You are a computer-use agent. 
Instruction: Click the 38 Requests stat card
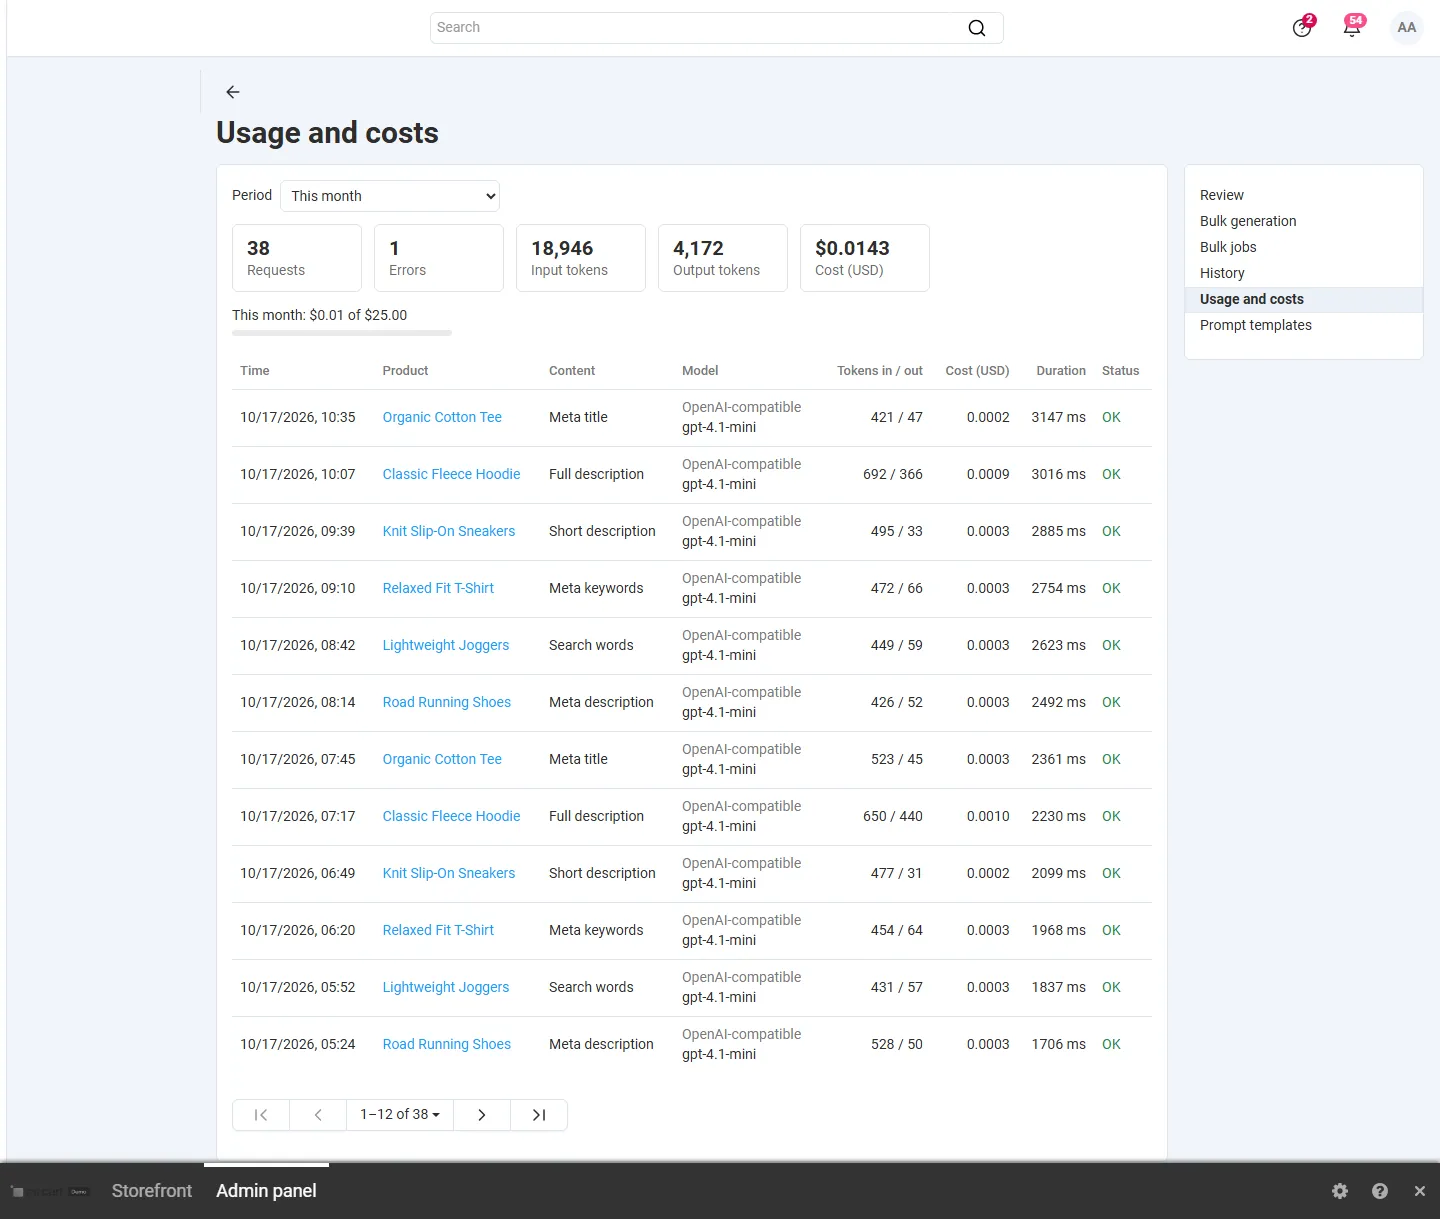pos(297,258)
